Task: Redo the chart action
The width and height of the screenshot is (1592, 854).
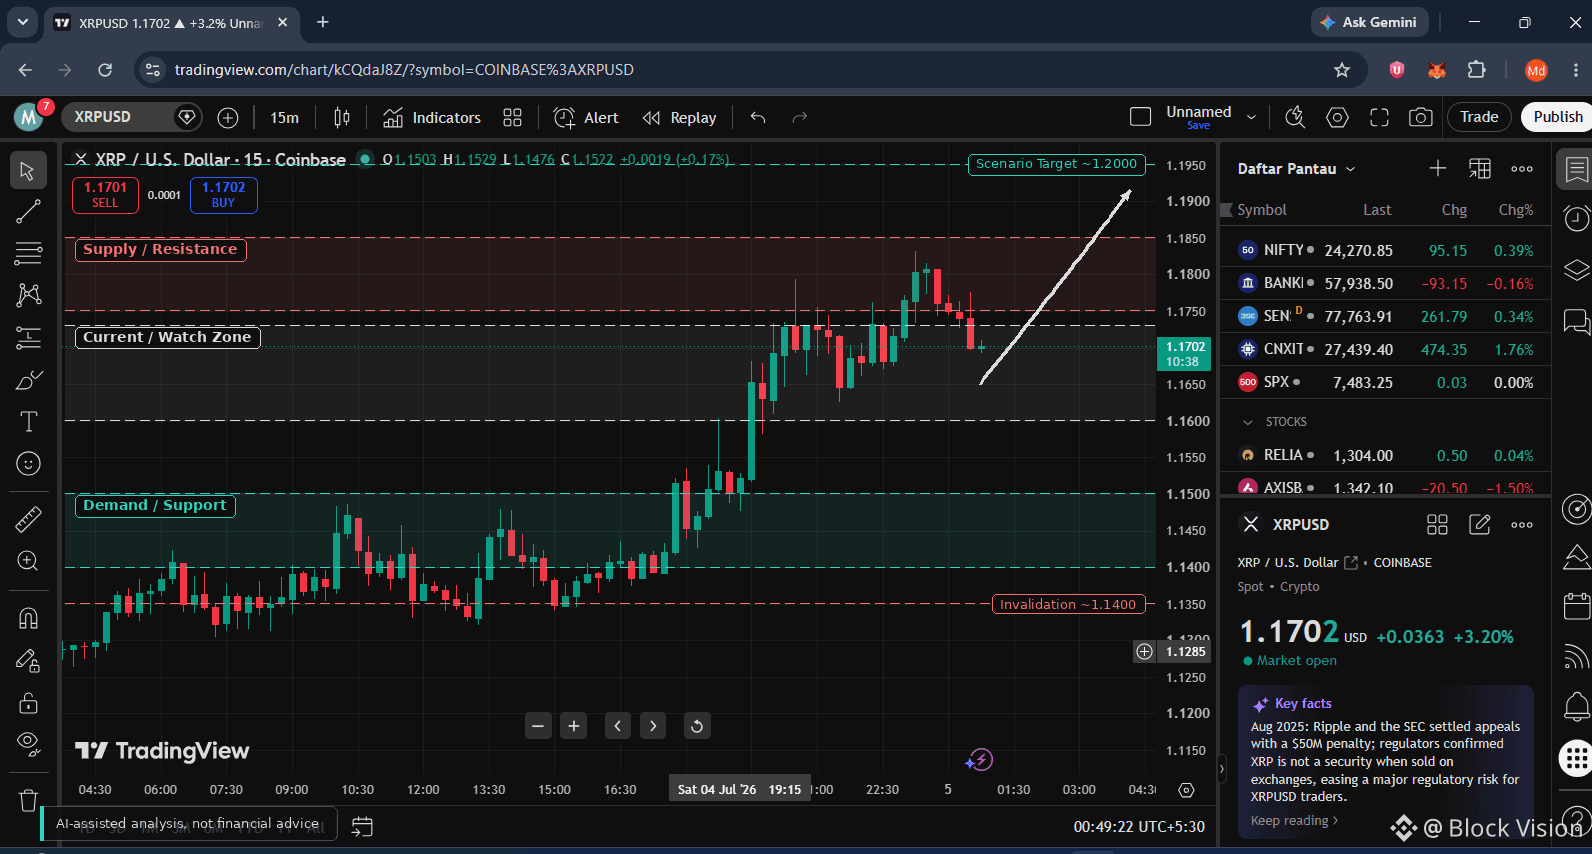Action: click(x=799, y=118)
